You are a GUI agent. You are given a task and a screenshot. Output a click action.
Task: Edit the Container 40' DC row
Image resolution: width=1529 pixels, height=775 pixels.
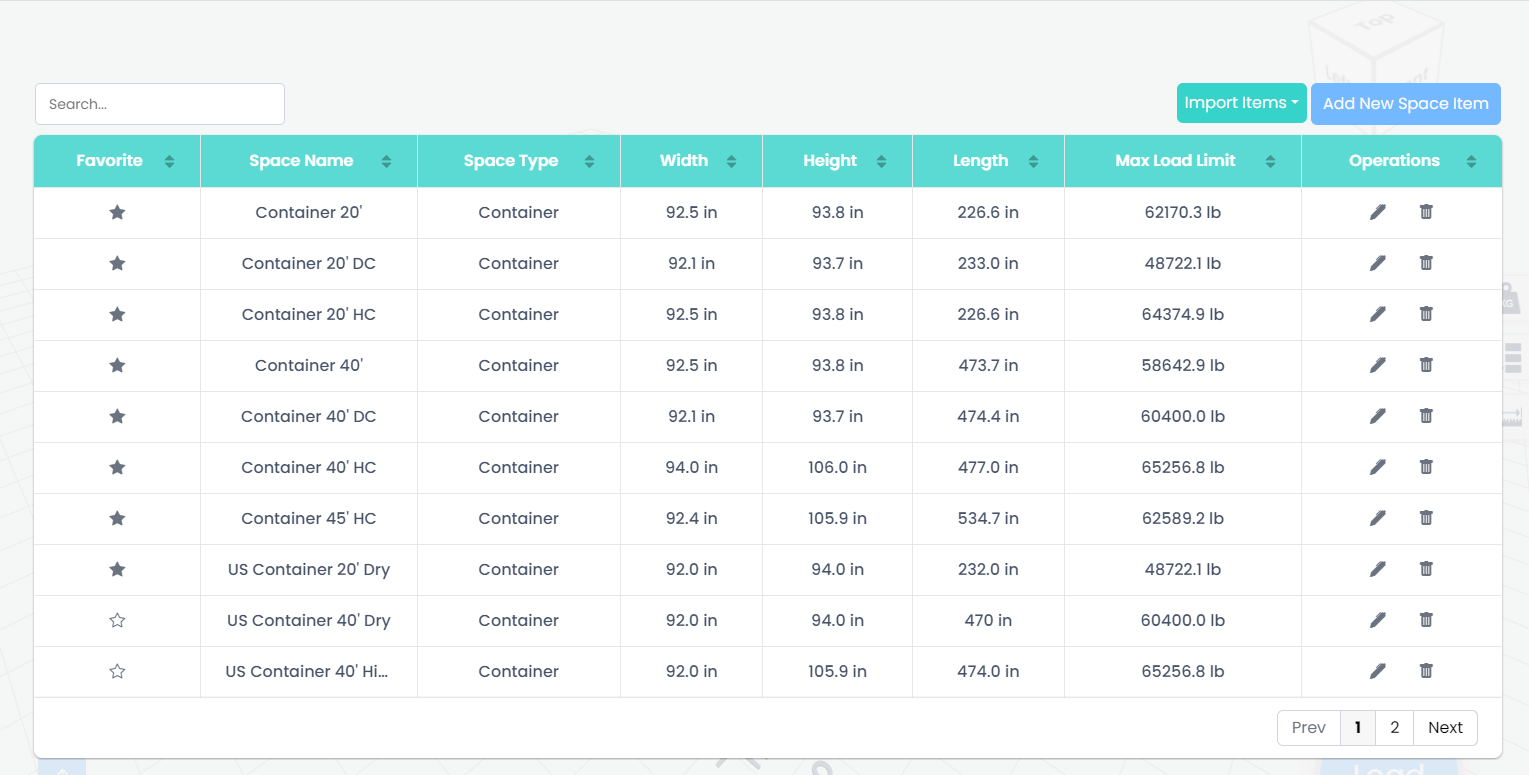click(1378, 416)
